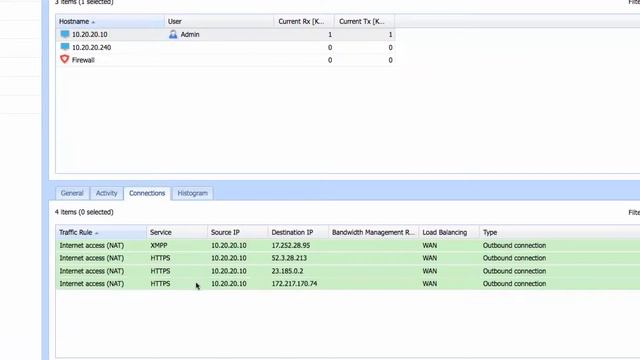The height and width of the screenshot is (360, 640).
Task: Select the Connections tab
Action: coord(147,193)
